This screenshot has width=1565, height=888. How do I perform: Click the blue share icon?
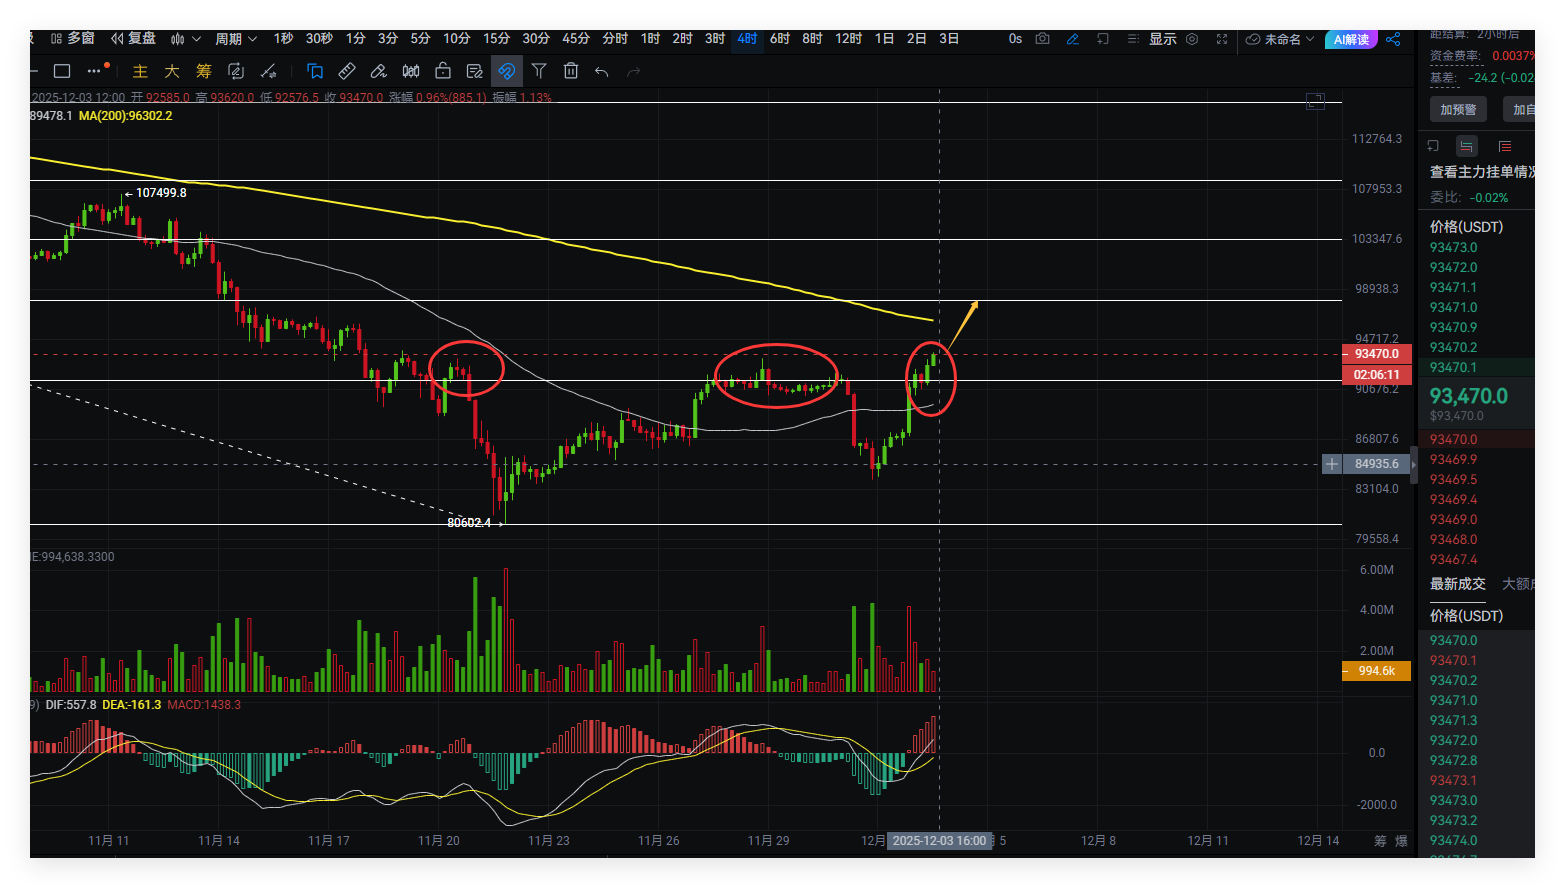(1393, 39)
